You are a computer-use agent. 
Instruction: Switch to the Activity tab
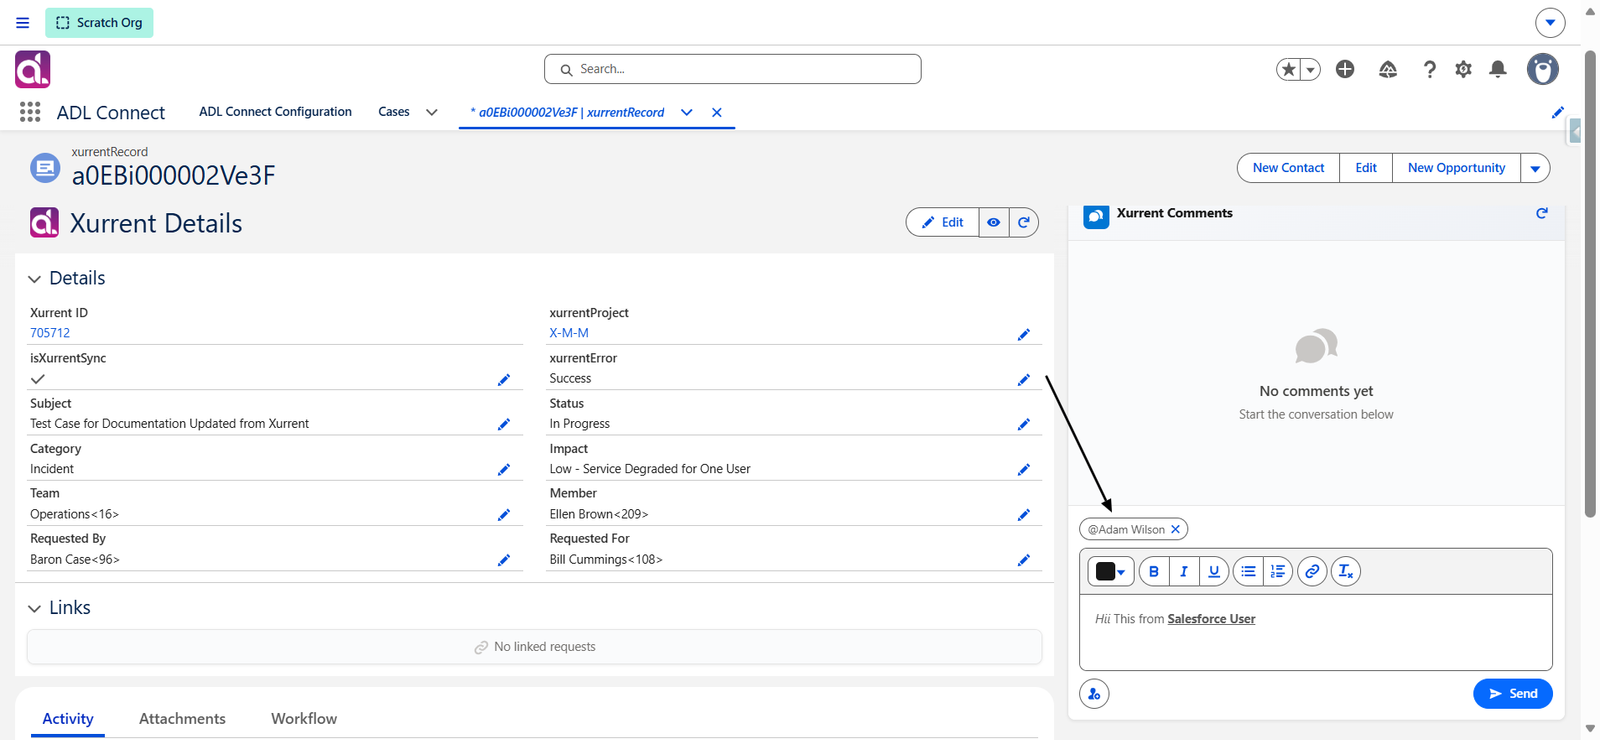(x=68, y=718)
